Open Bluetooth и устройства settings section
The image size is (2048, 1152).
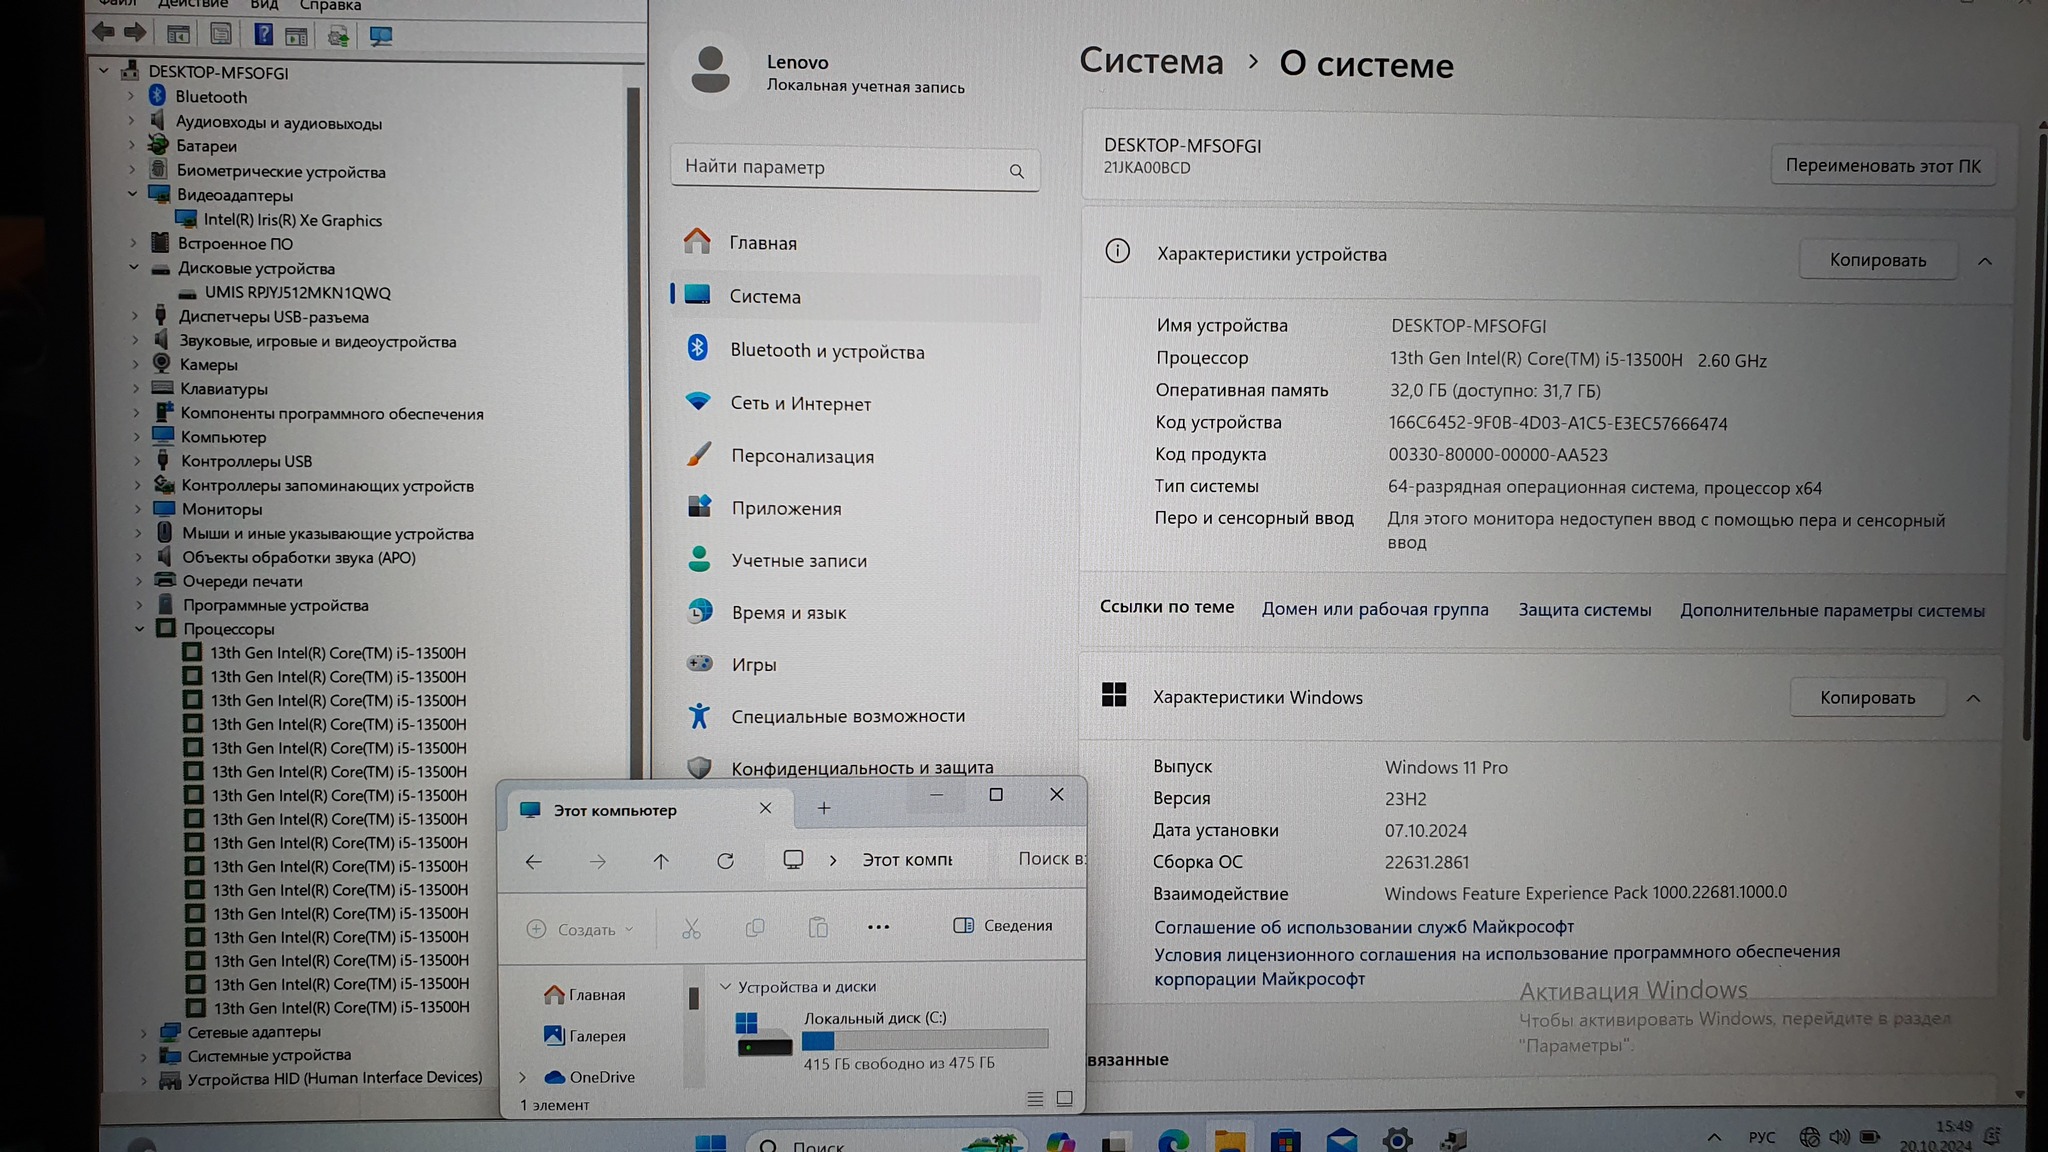click(826, 351)
